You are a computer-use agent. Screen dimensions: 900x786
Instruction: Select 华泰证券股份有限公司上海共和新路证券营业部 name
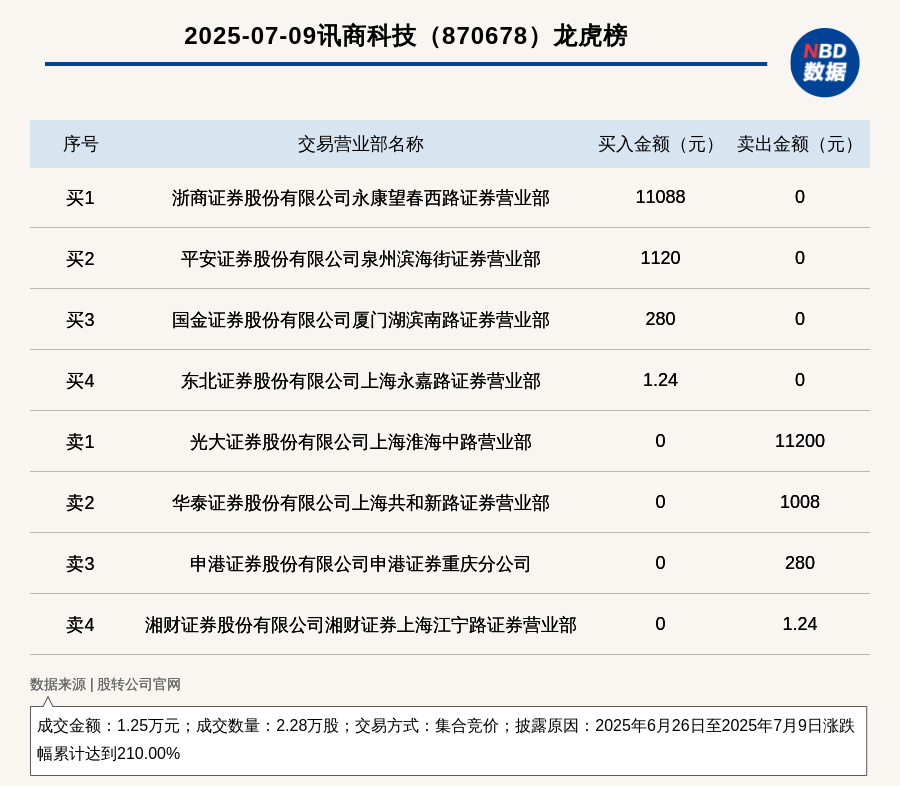pyautogui.click(x=360, y=502)
